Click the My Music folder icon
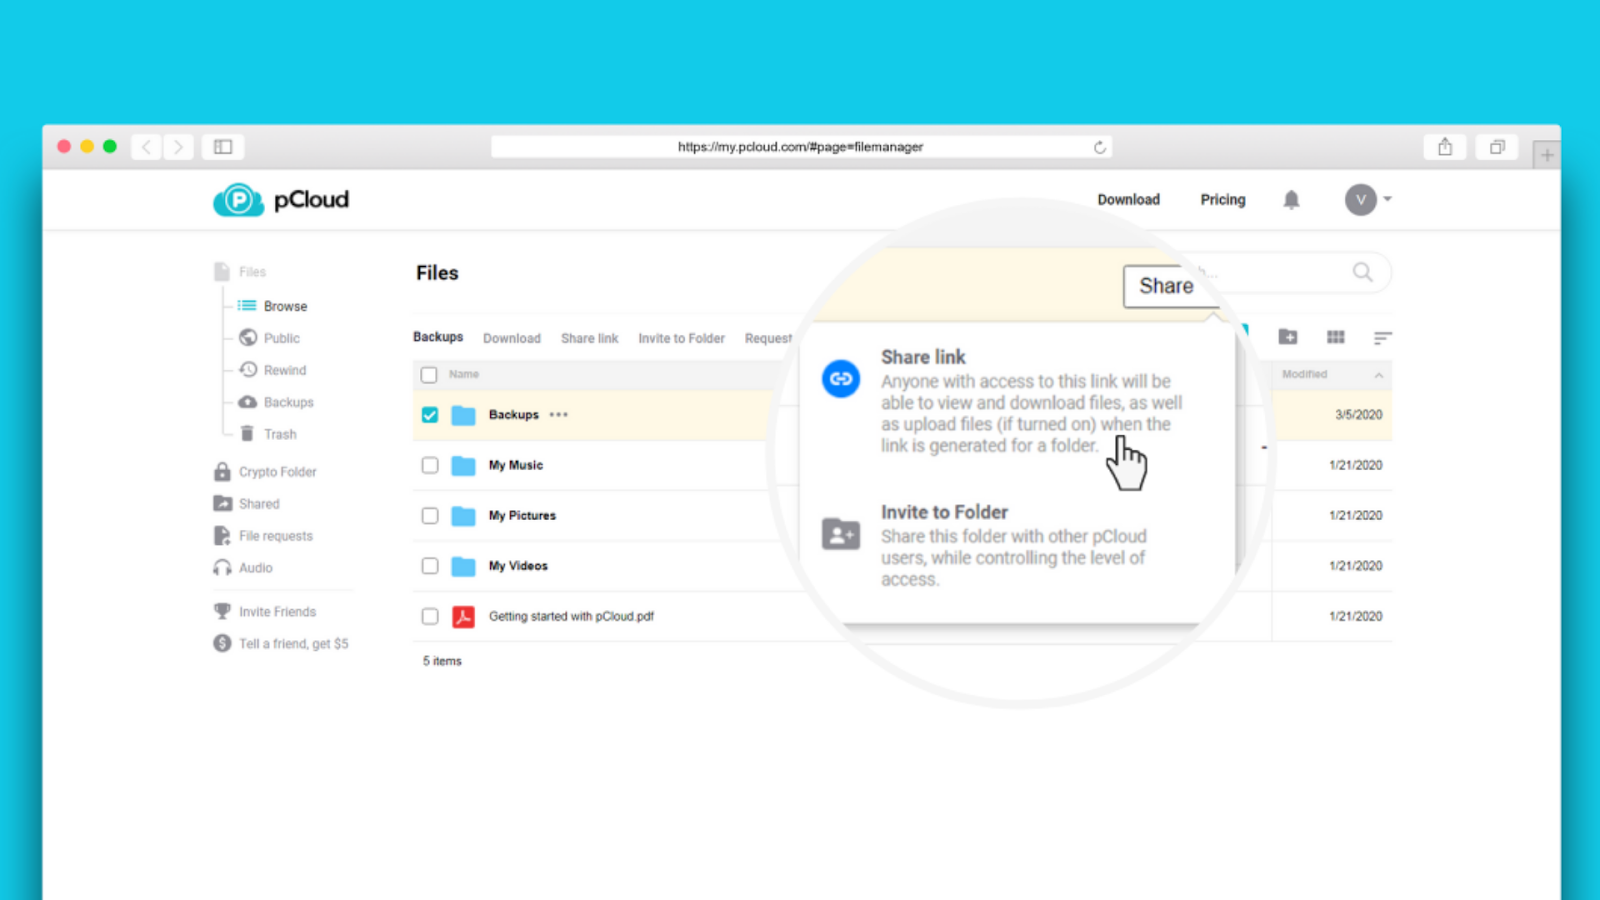1600x900 pixels. [463, 465]
